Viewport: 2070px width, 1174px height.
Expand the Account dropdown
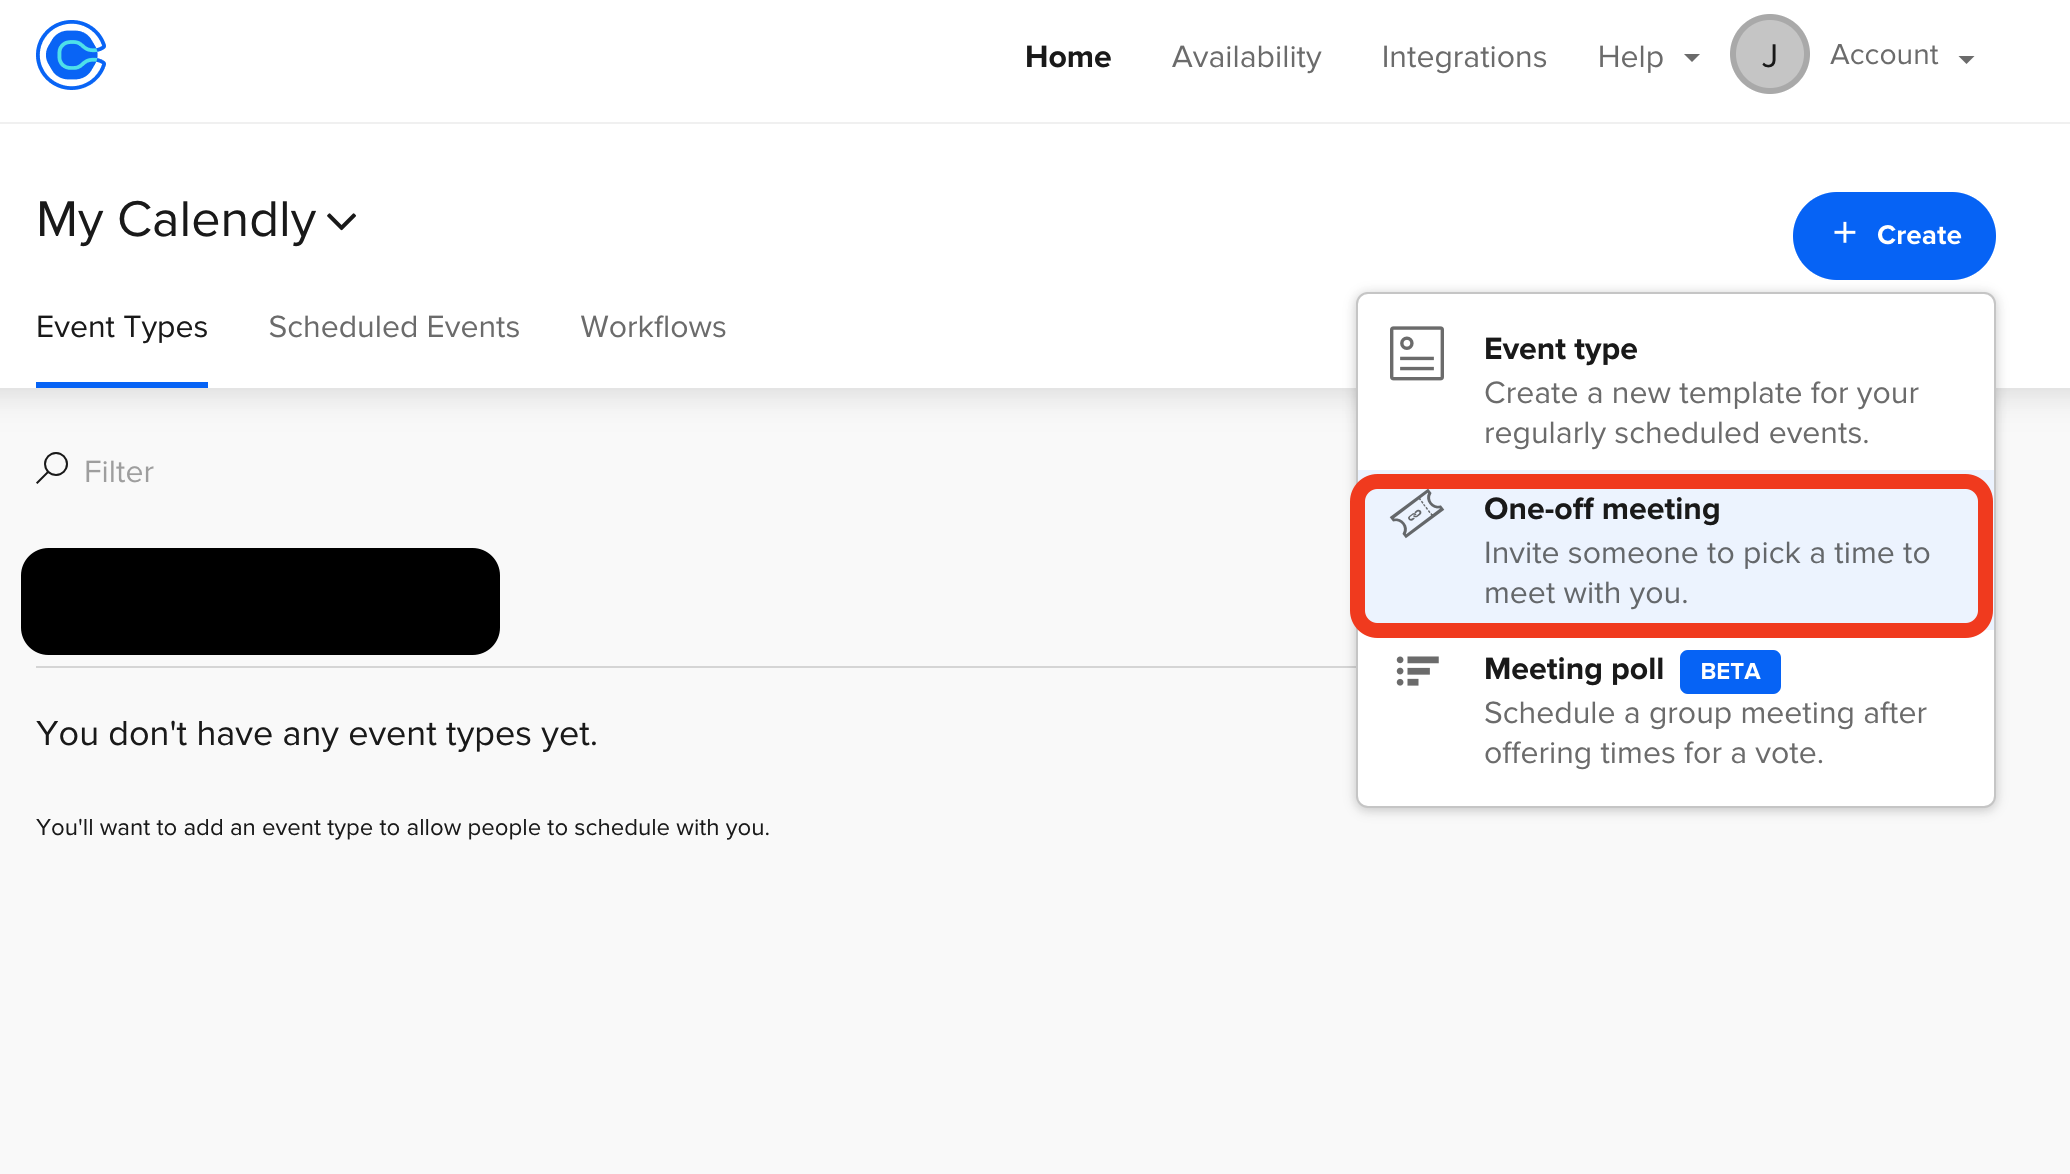point(1902,56)
